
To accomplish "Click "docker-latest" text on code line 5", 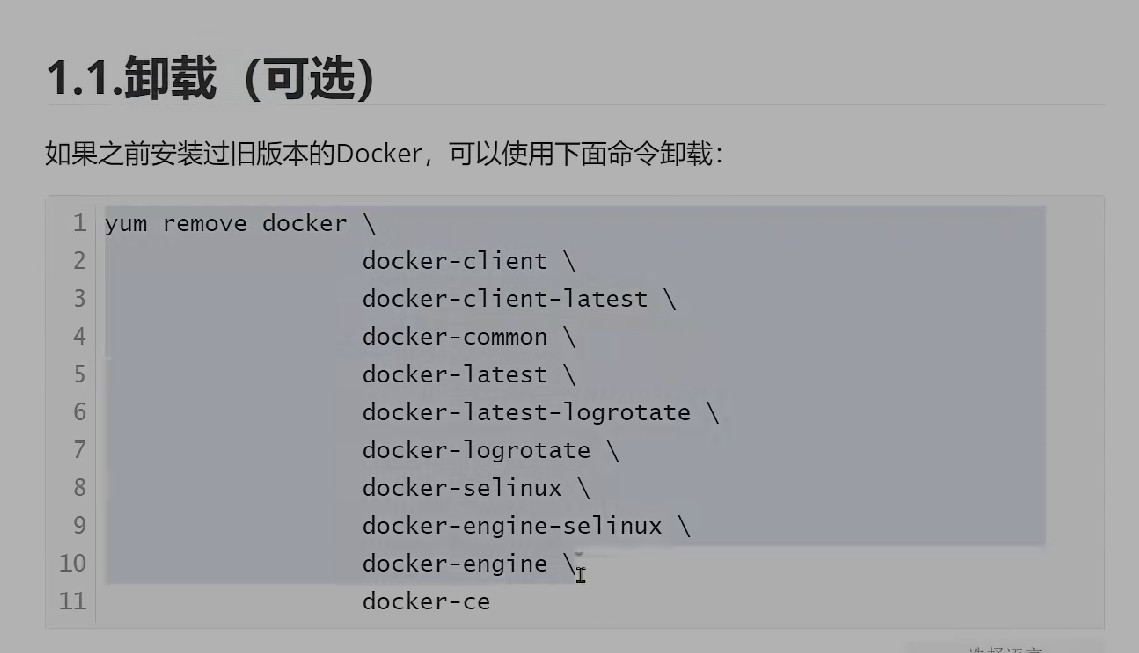I will point(454,375).
